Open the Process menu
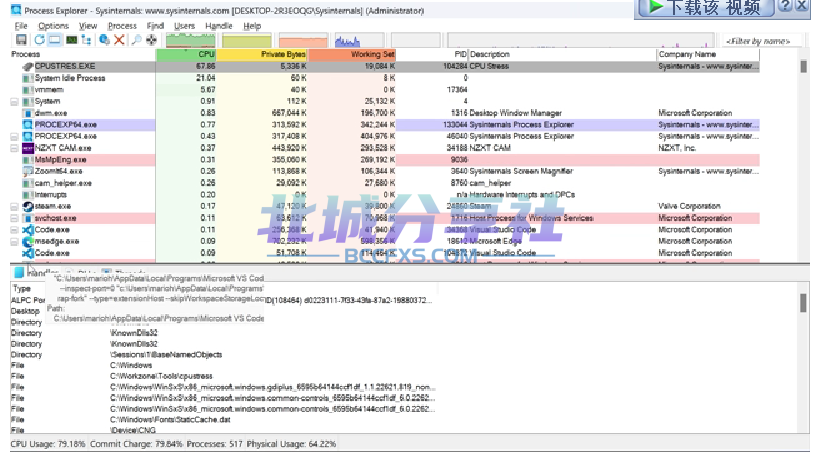 121,25
